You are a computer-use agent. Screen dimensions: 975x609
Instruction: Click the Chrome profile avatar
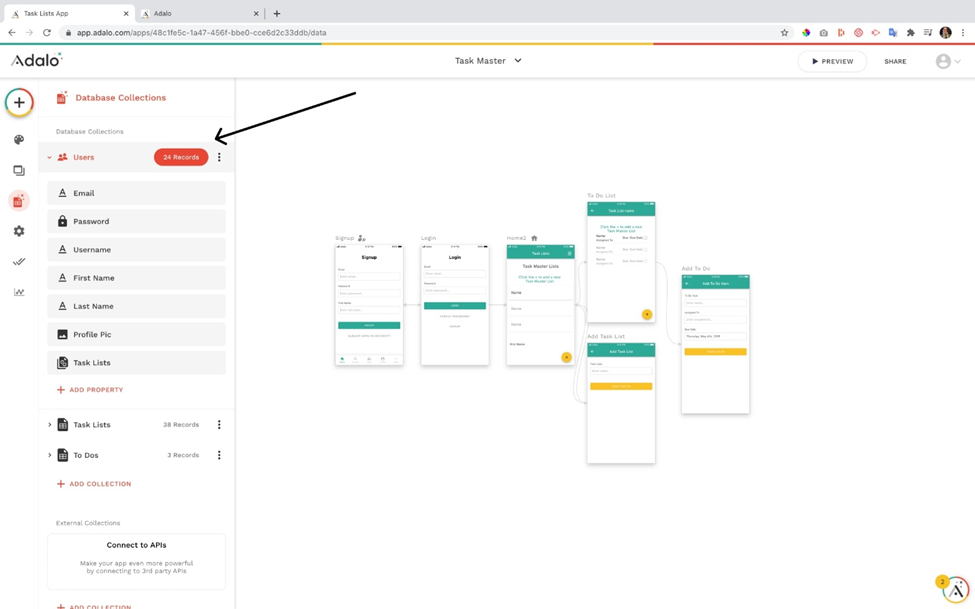coord(946,32)
